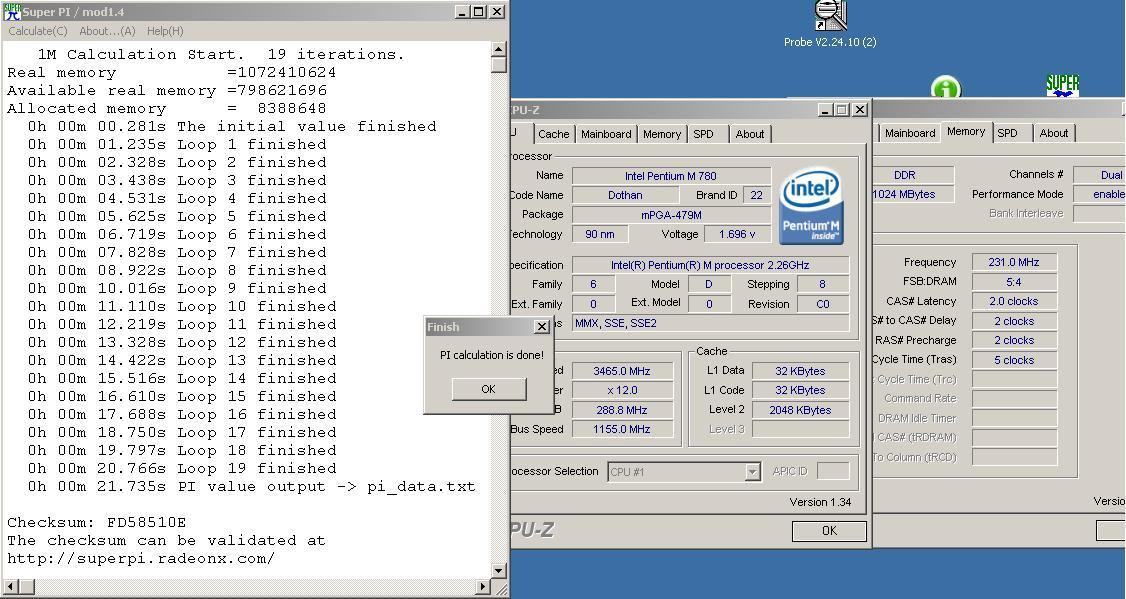
Task: Close the Finish dialog with X
Action: point(542,327)
